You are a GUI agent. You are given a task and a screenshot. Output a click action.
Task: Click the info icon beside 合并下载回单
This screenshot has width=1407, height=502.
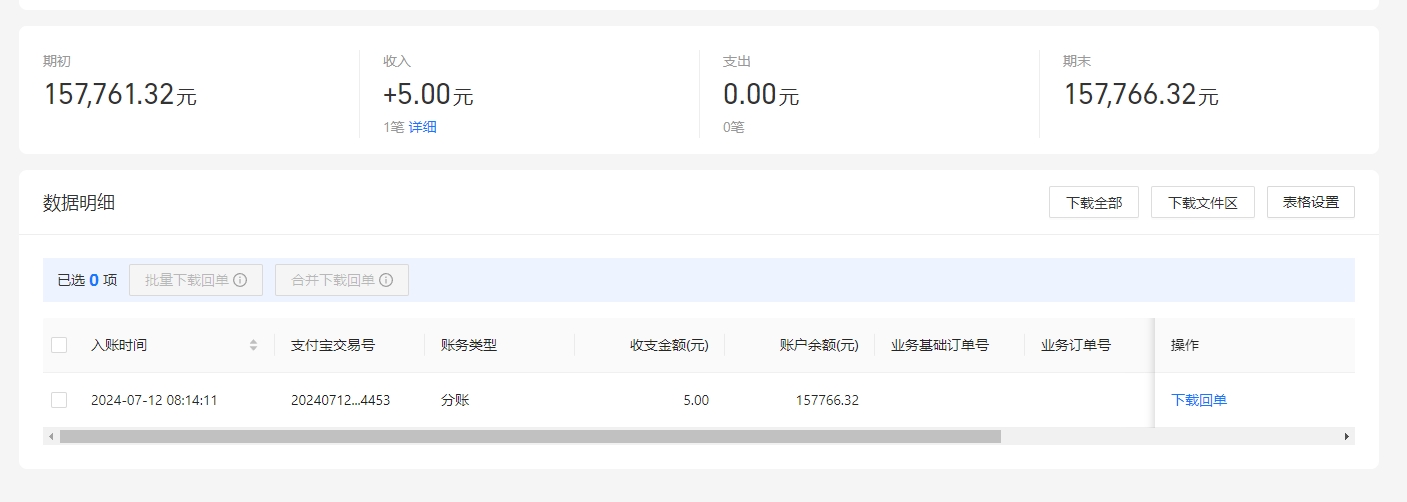(x=386, y=280)
